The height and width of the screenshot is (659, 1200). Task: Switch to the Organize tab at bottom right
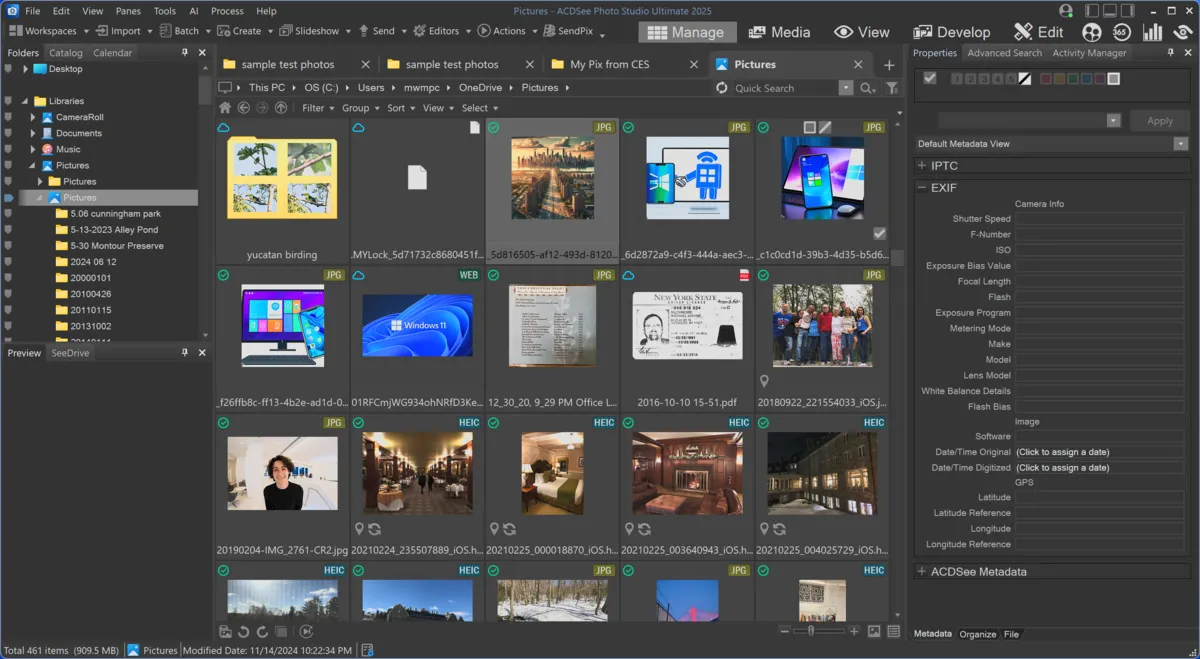coord(978,634)
